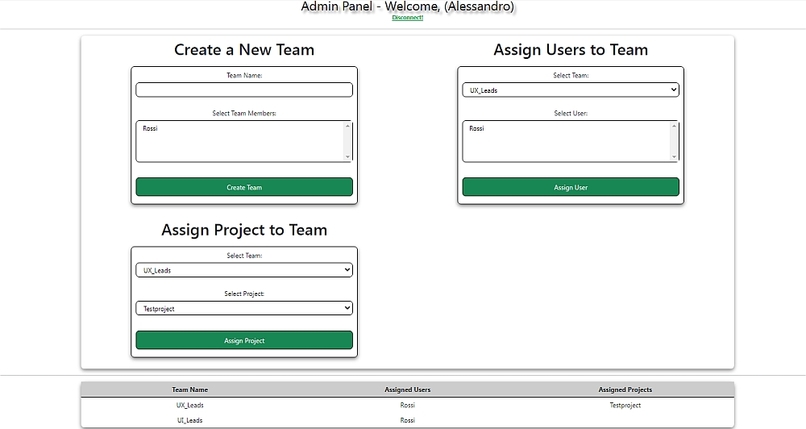Click the up arrow of the Select User list scrollbar
Screen dimensions: 806x429
pos(674,126)
